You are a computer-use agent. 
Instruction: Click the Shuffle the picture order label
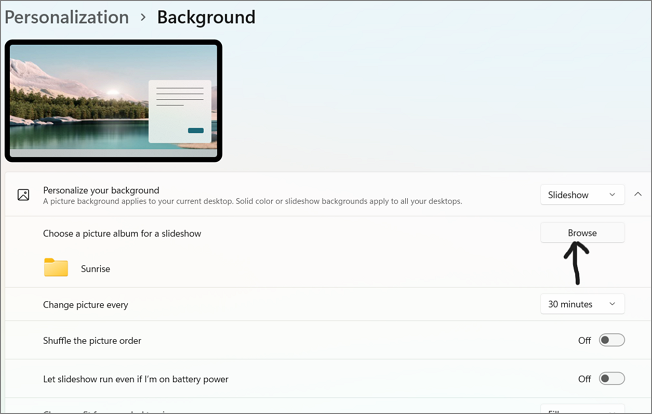point(92,340)
